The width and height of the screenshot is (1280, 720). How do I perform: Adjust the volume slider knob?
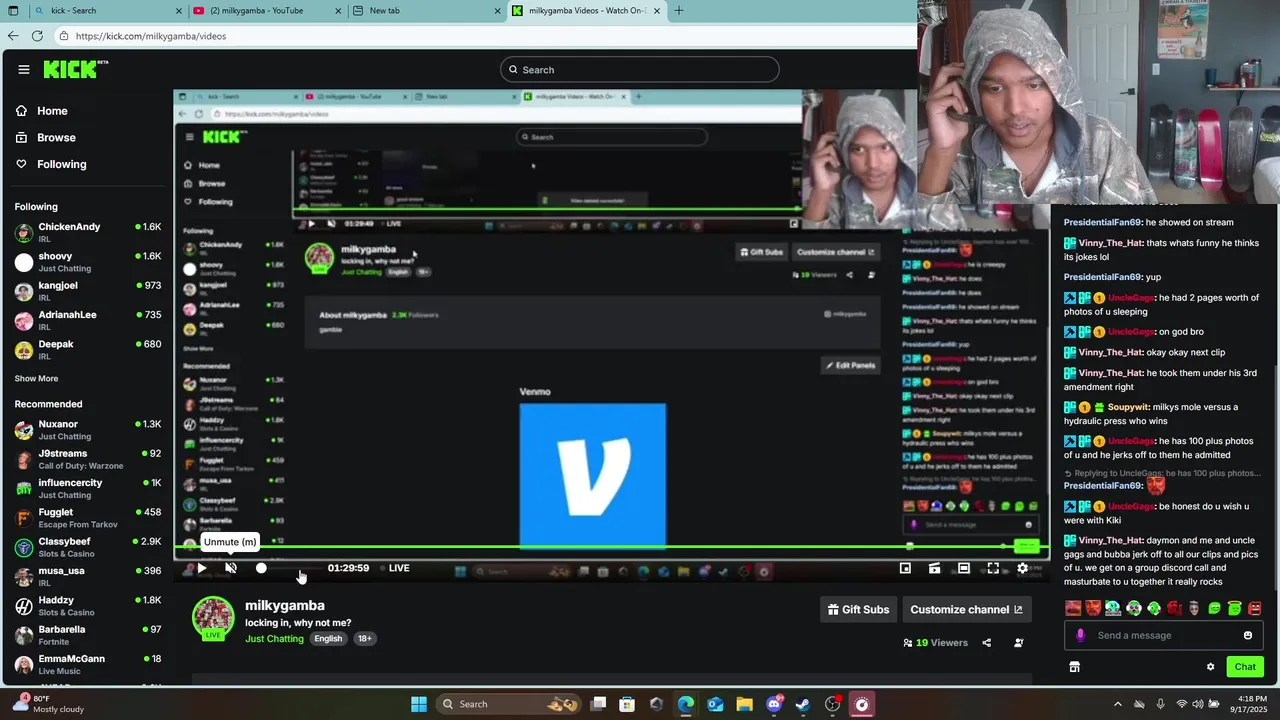pos(261,568)
